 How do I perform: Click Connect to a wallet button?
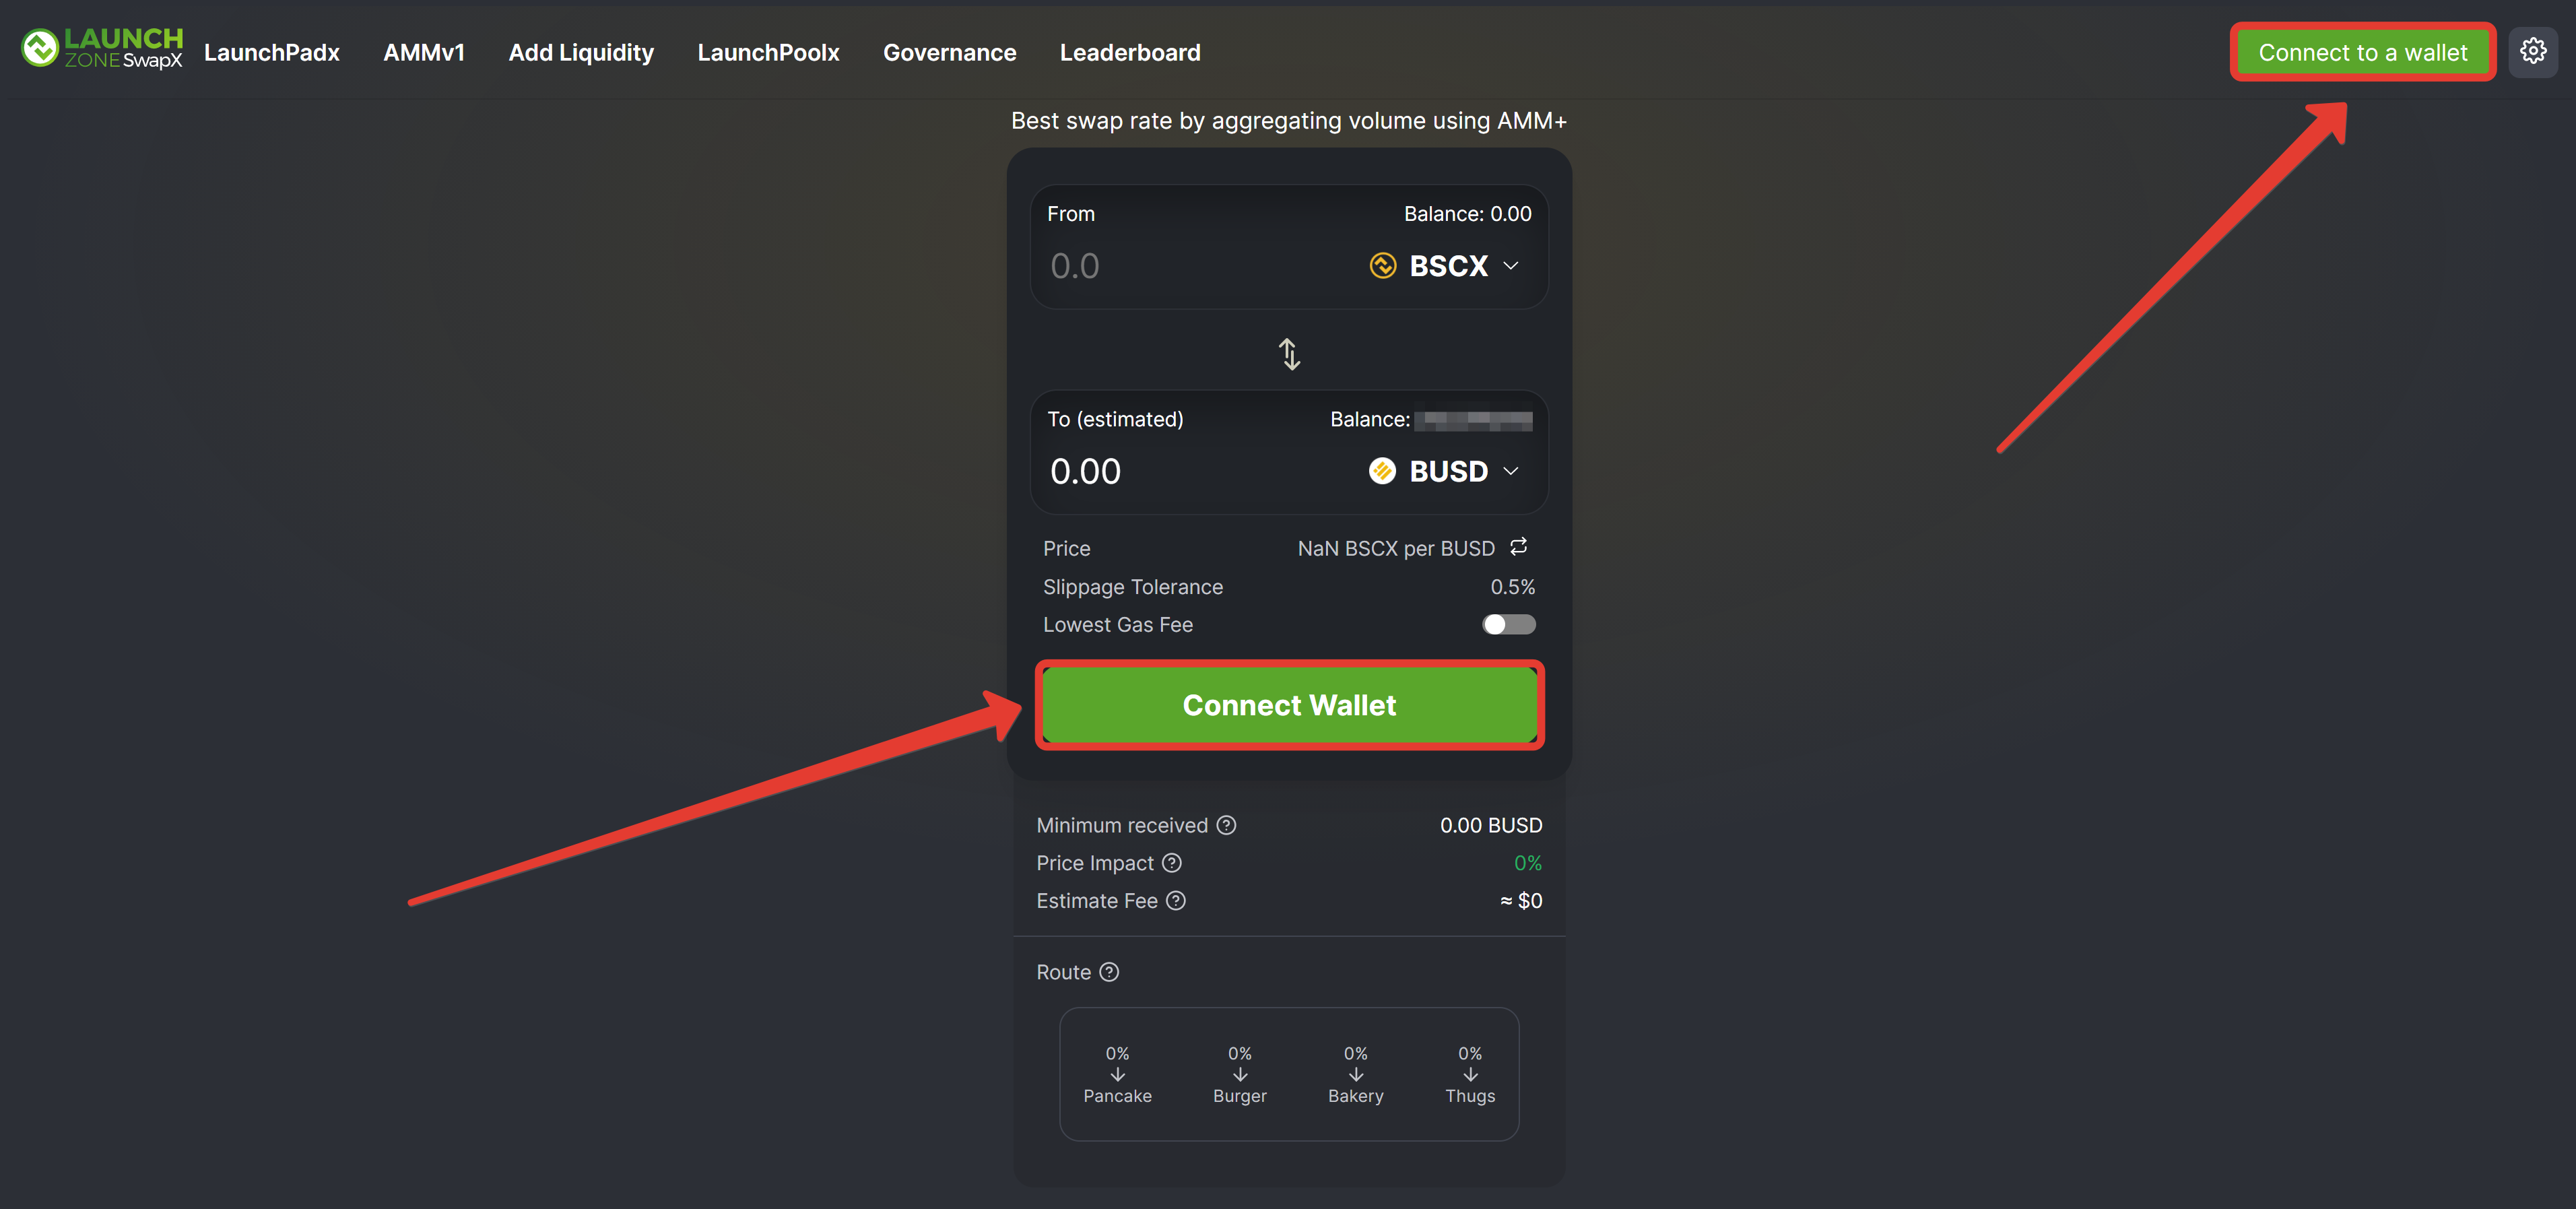coord(2362,53)
